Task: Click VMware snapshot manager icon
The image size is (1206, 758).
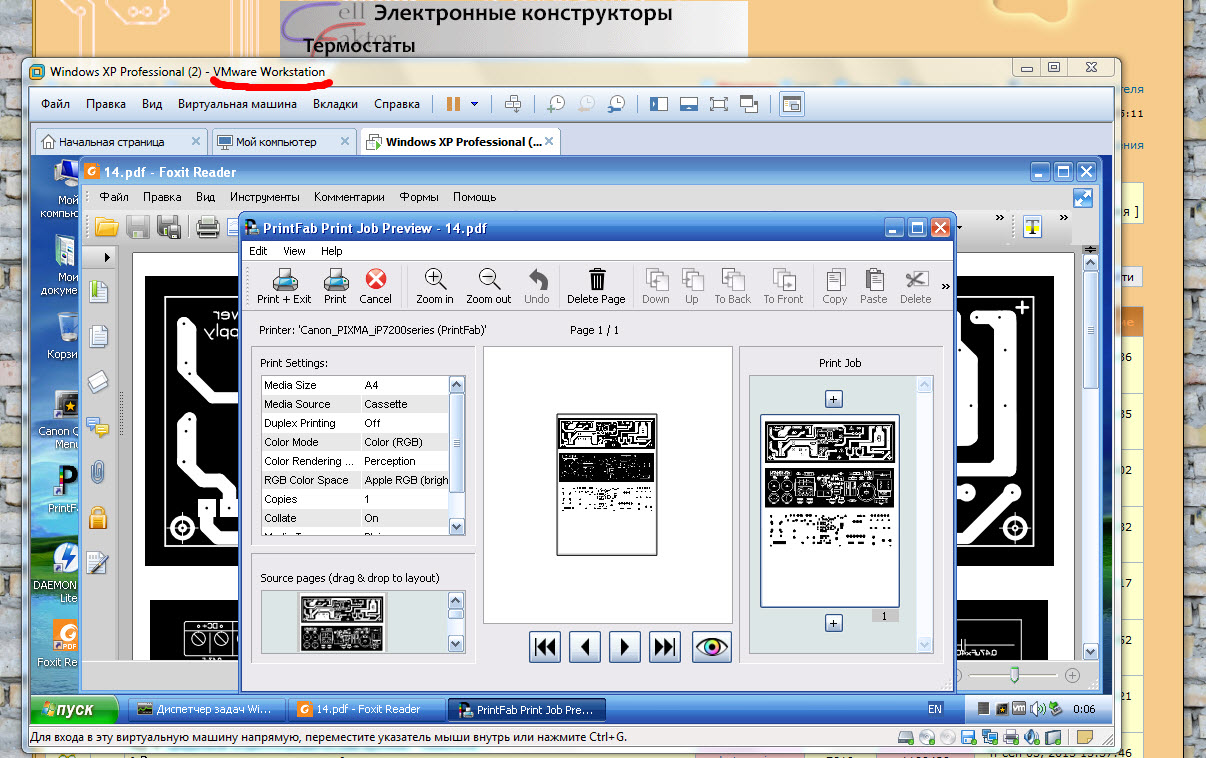Action: pyautogui.click(x=617, y=104)
